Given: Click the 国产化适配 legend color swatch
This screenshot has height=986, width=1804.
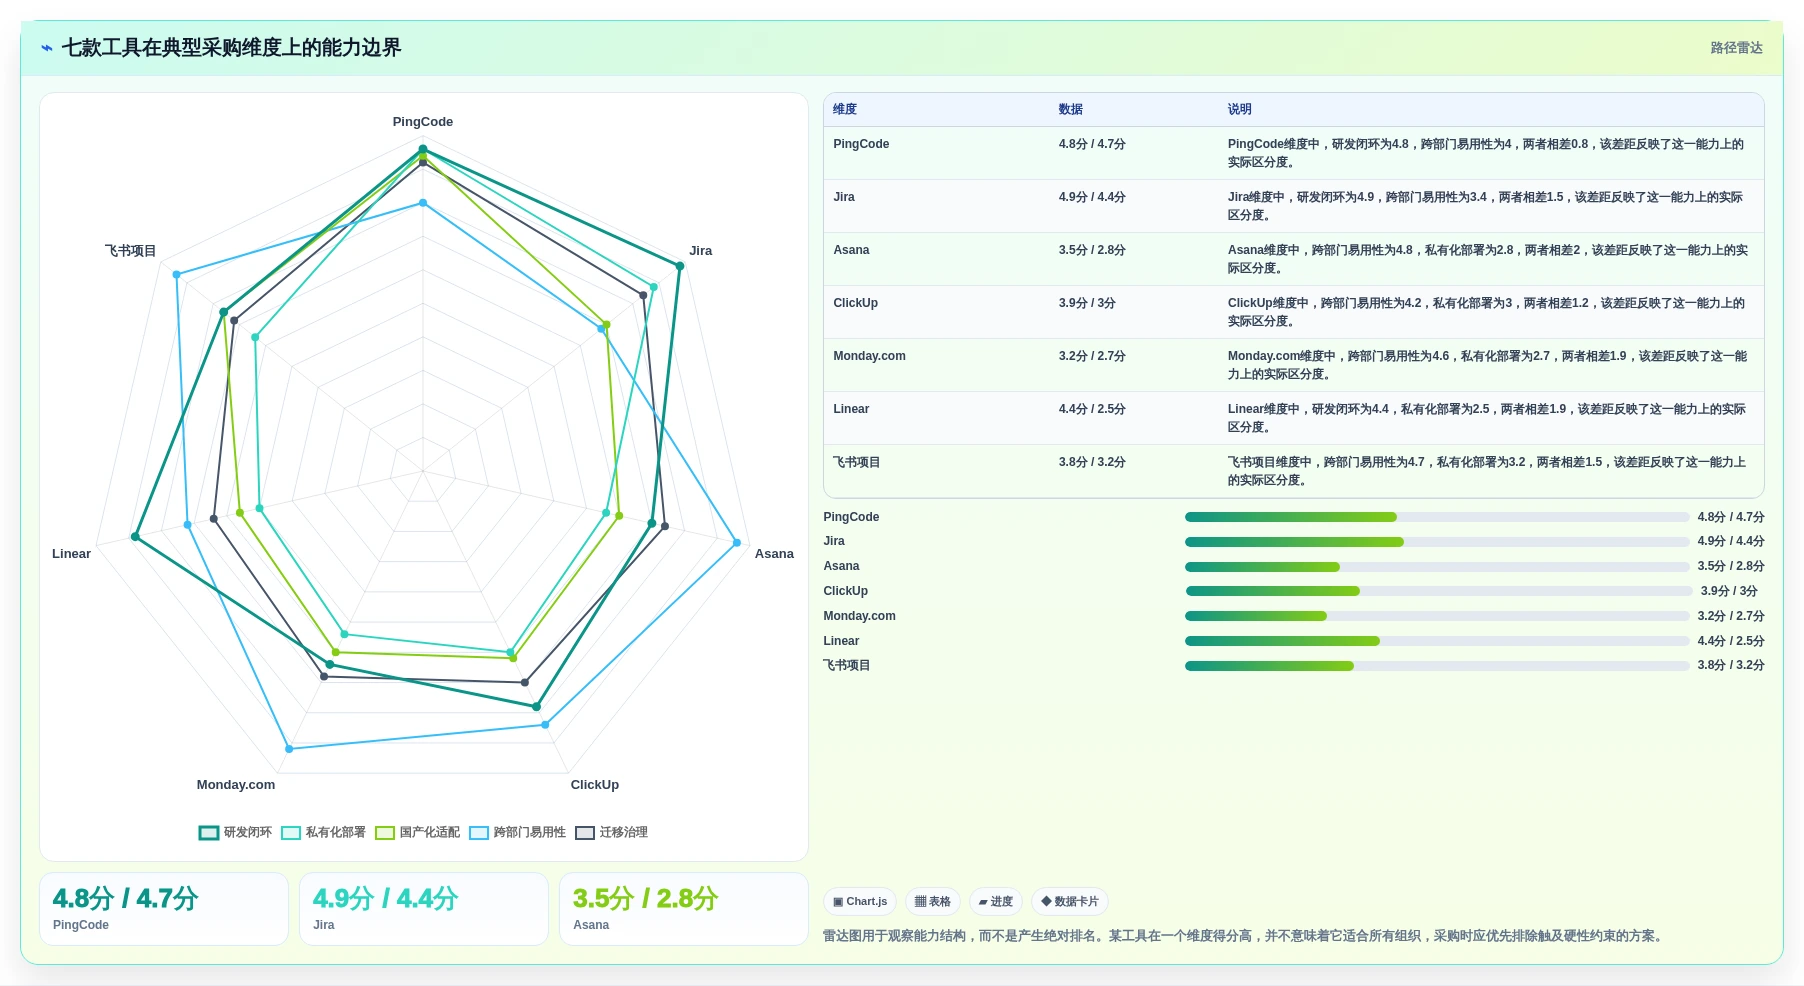Looking at the screenshot, I should point(385,833).
